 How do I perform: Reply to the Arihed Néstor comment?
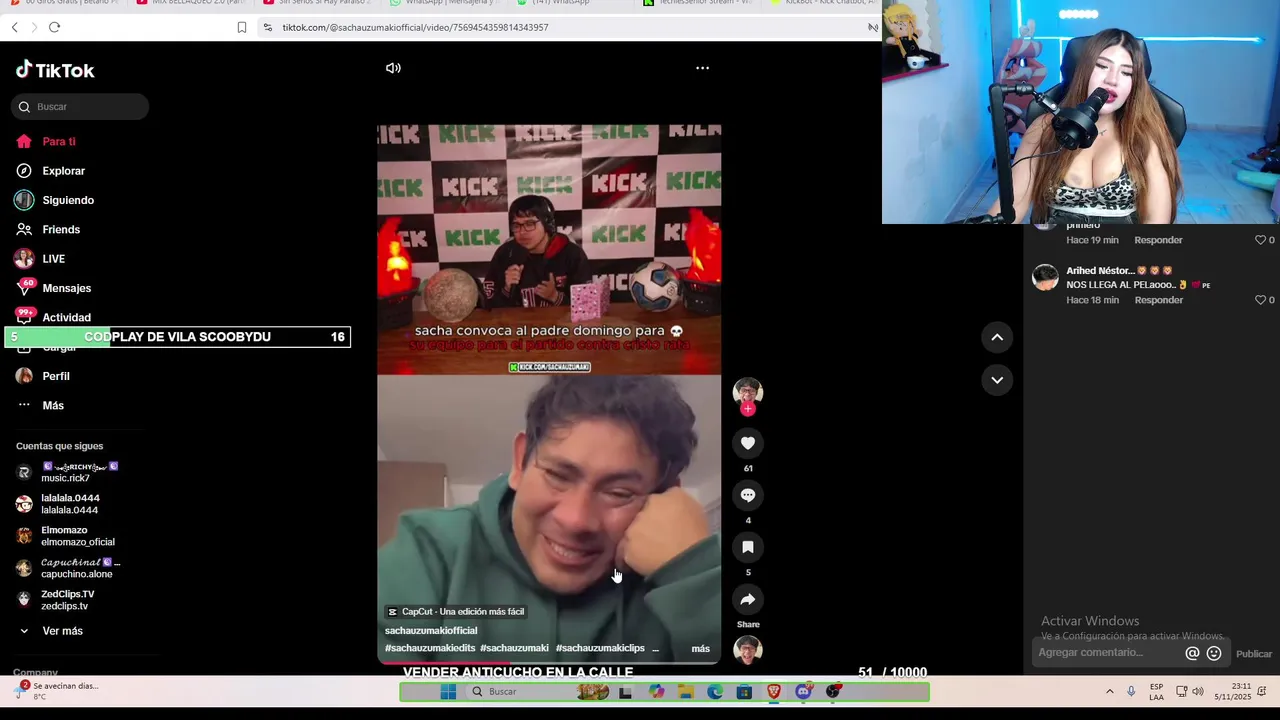point(1158,300)
